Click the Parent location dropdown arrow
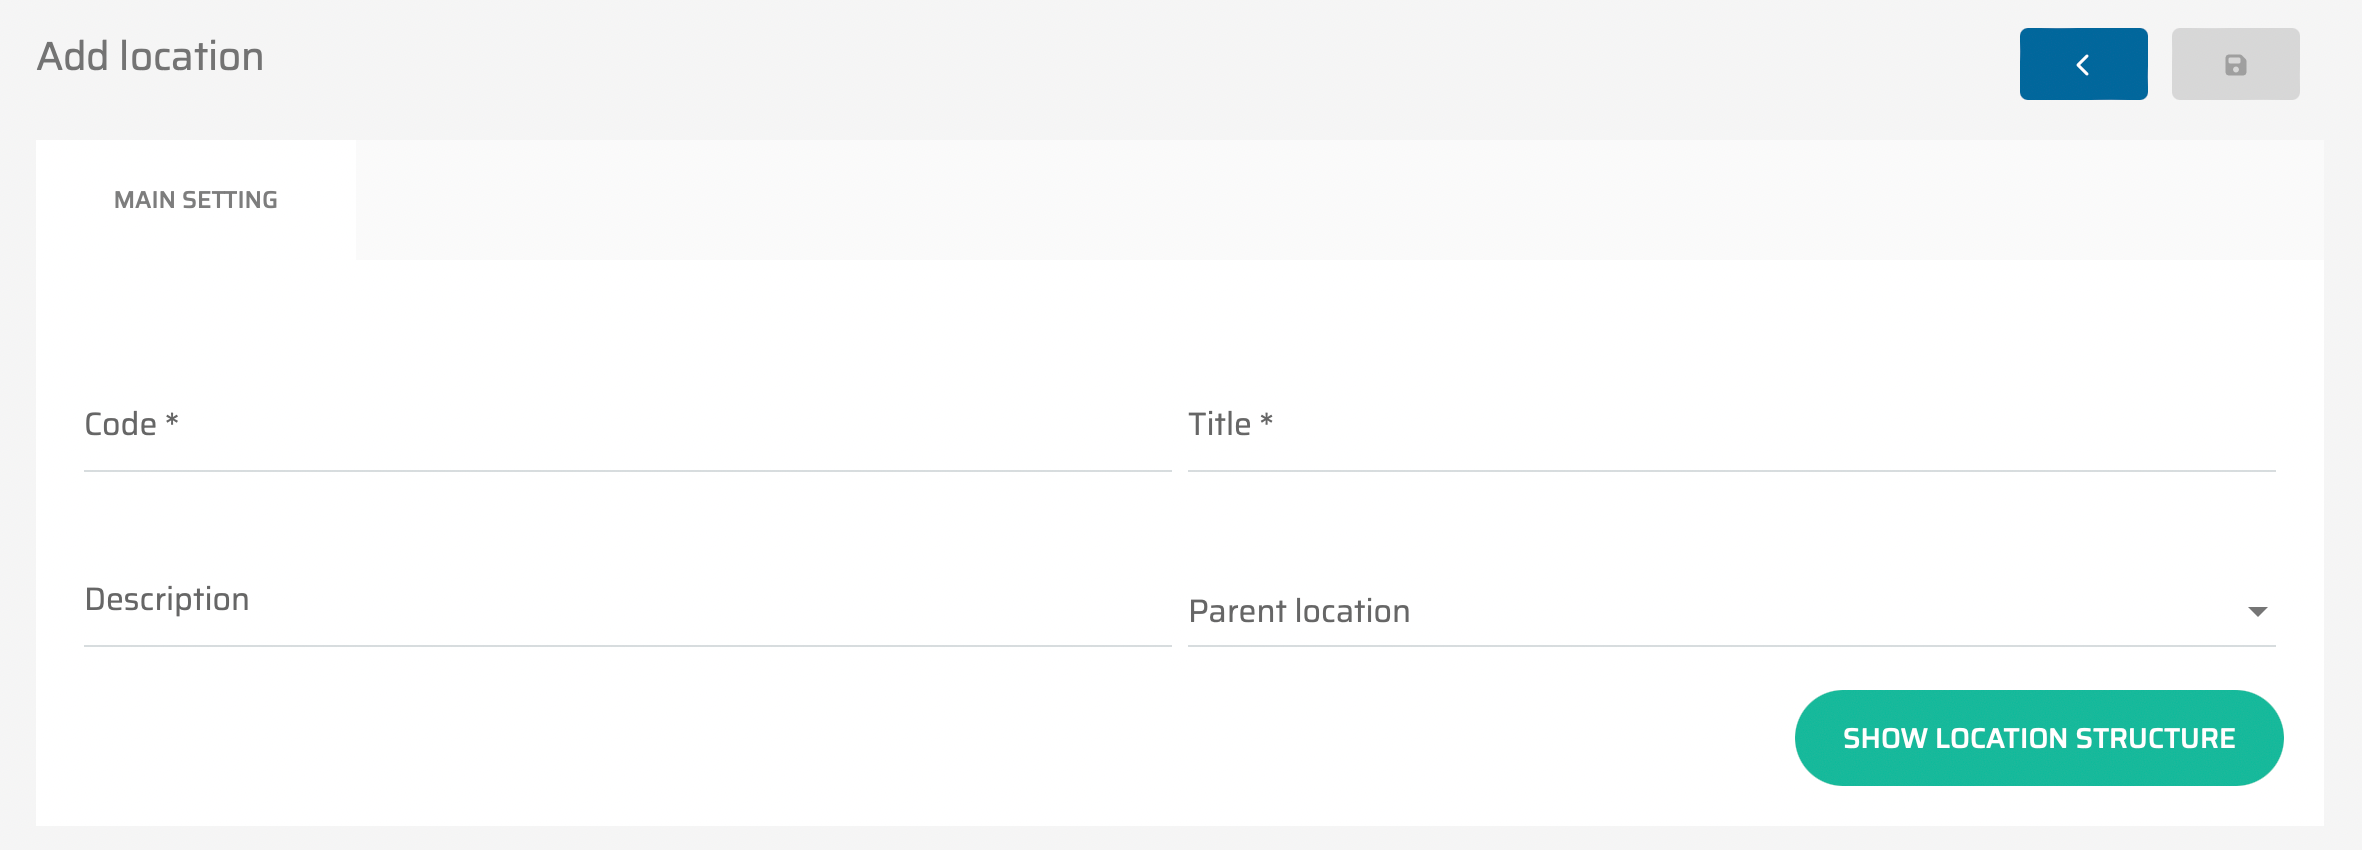This screenshot has height=850, width=2362. coord(2257,611)
